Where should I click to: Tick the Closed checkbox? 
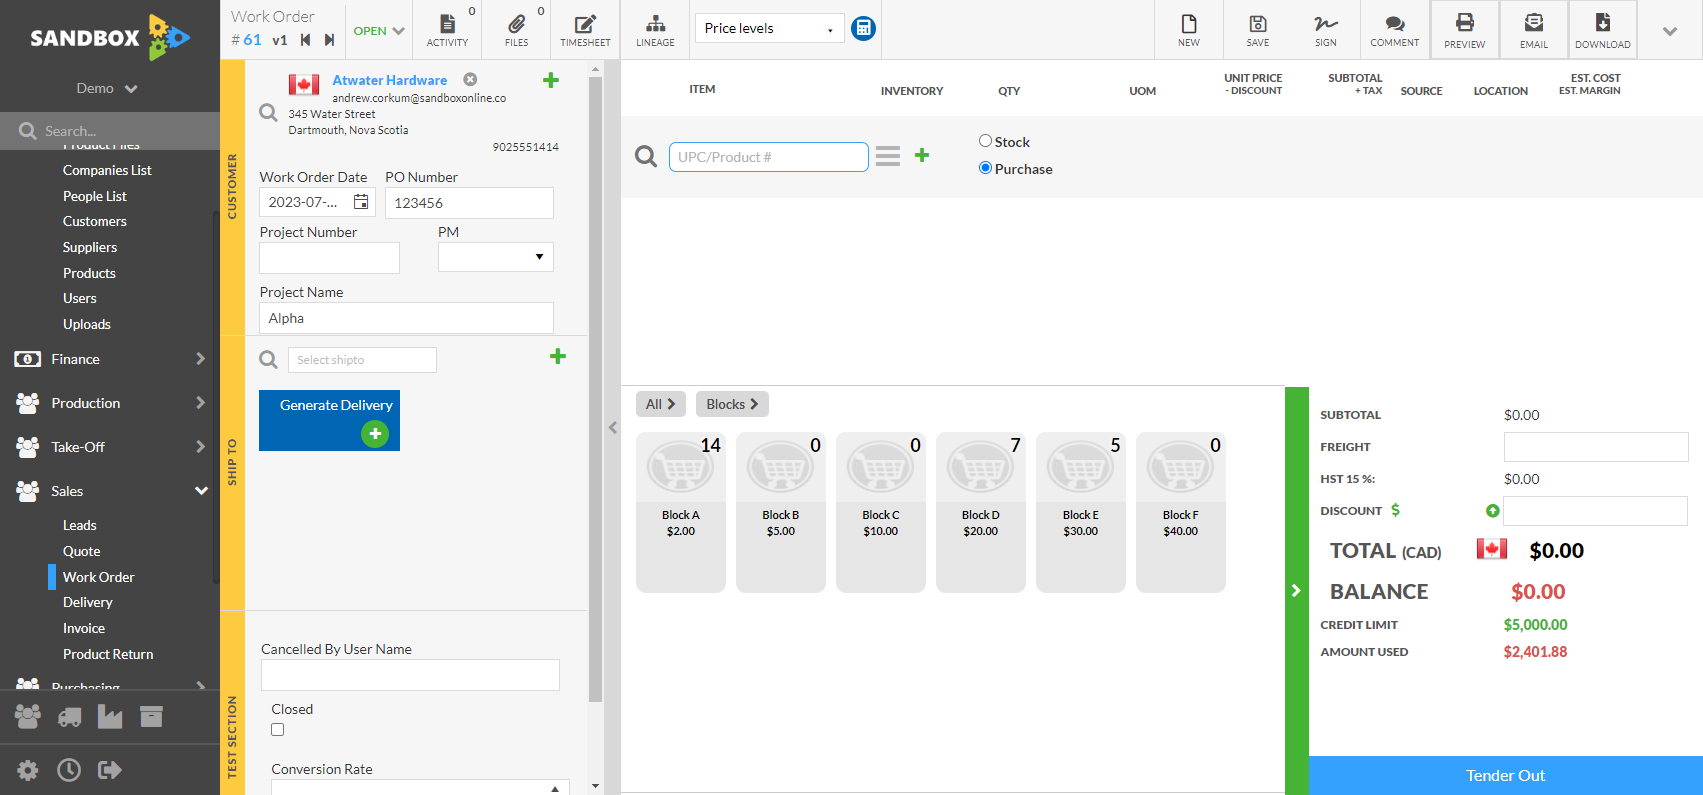[278, 730]
